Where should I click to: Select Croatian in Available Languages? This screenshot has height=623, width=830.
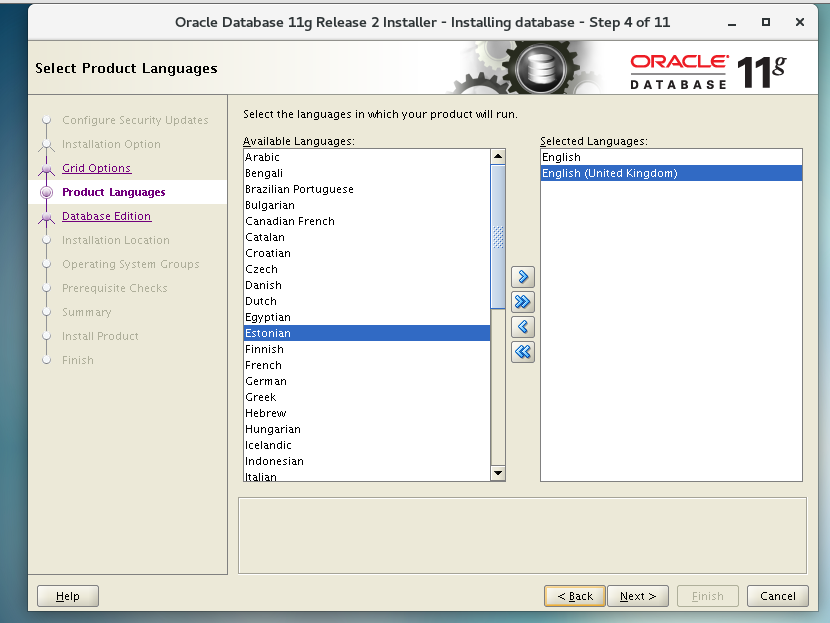coord(367,253)
